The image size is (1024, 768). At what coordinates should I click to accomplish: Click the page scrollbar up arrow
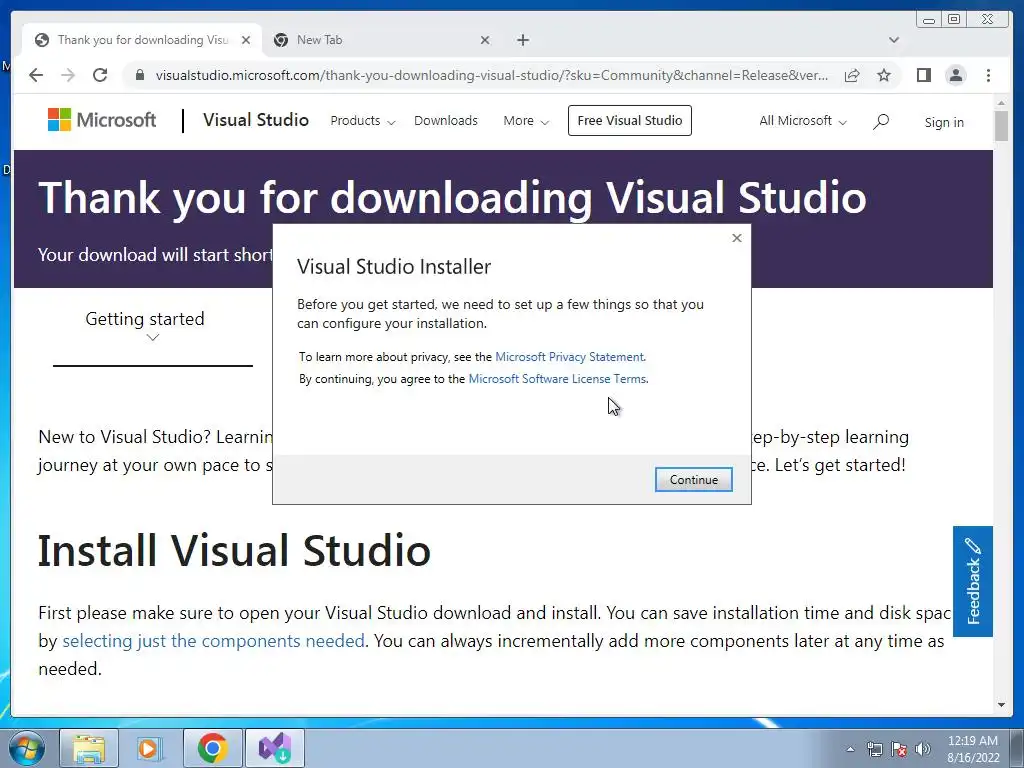click(1001, 103)
